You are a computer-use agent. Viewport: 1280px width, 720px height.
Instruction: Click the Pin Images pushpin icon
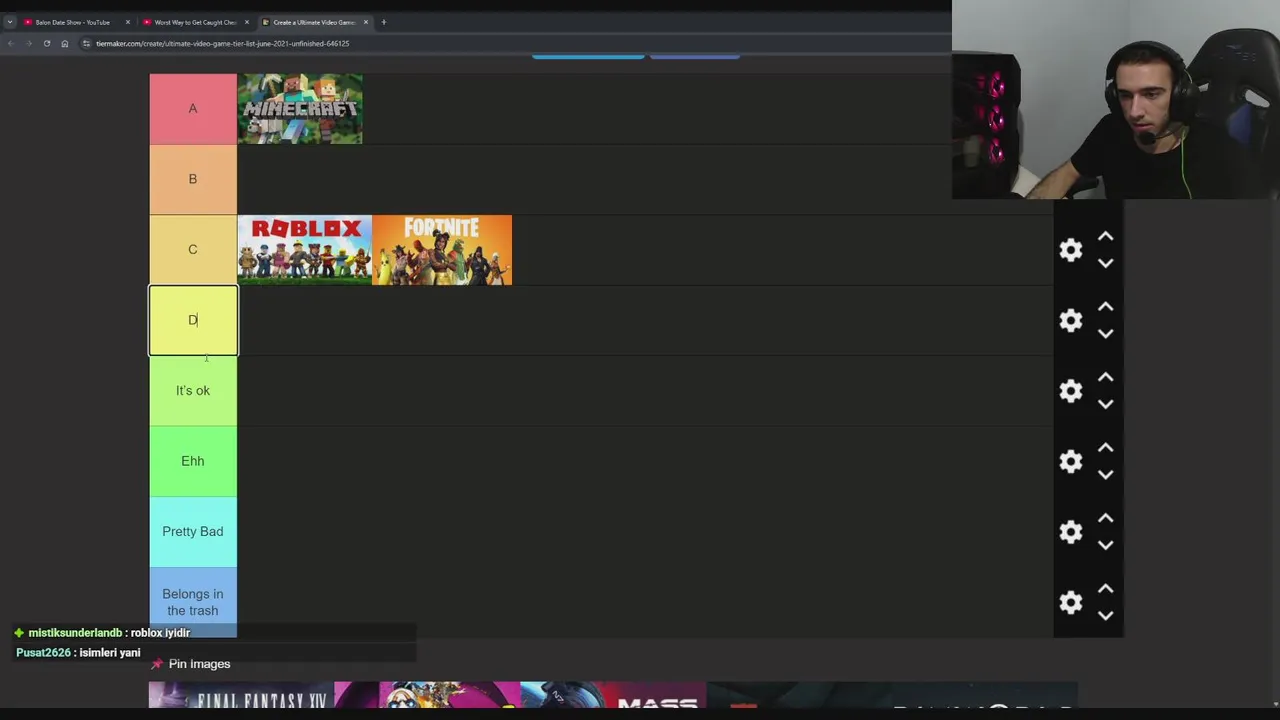[156, 664]
